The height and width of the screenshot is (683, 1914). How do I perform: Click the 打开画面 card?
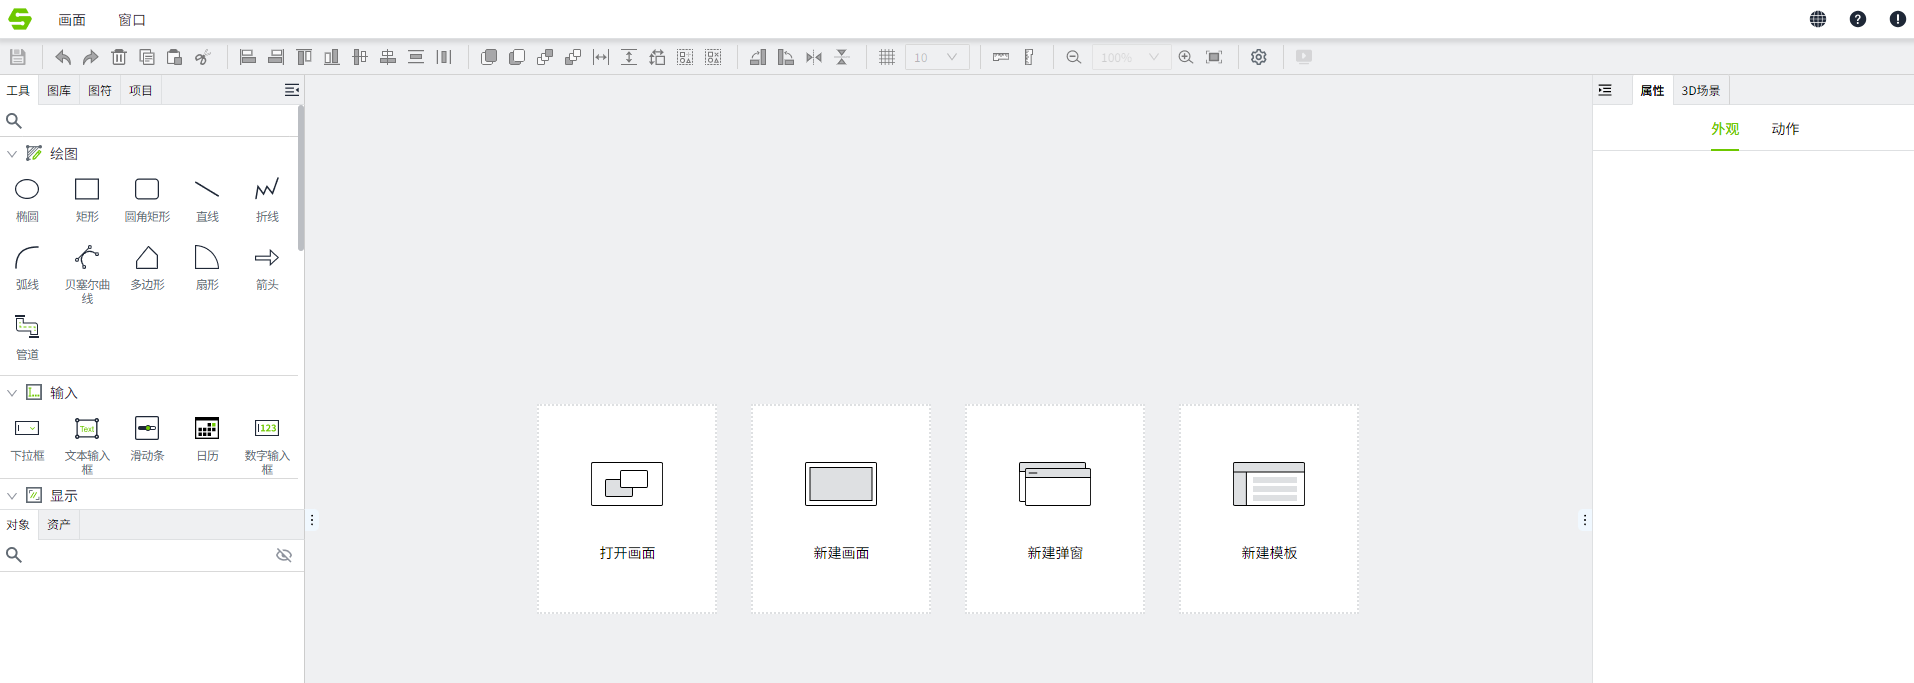click(x=627, y=508)
